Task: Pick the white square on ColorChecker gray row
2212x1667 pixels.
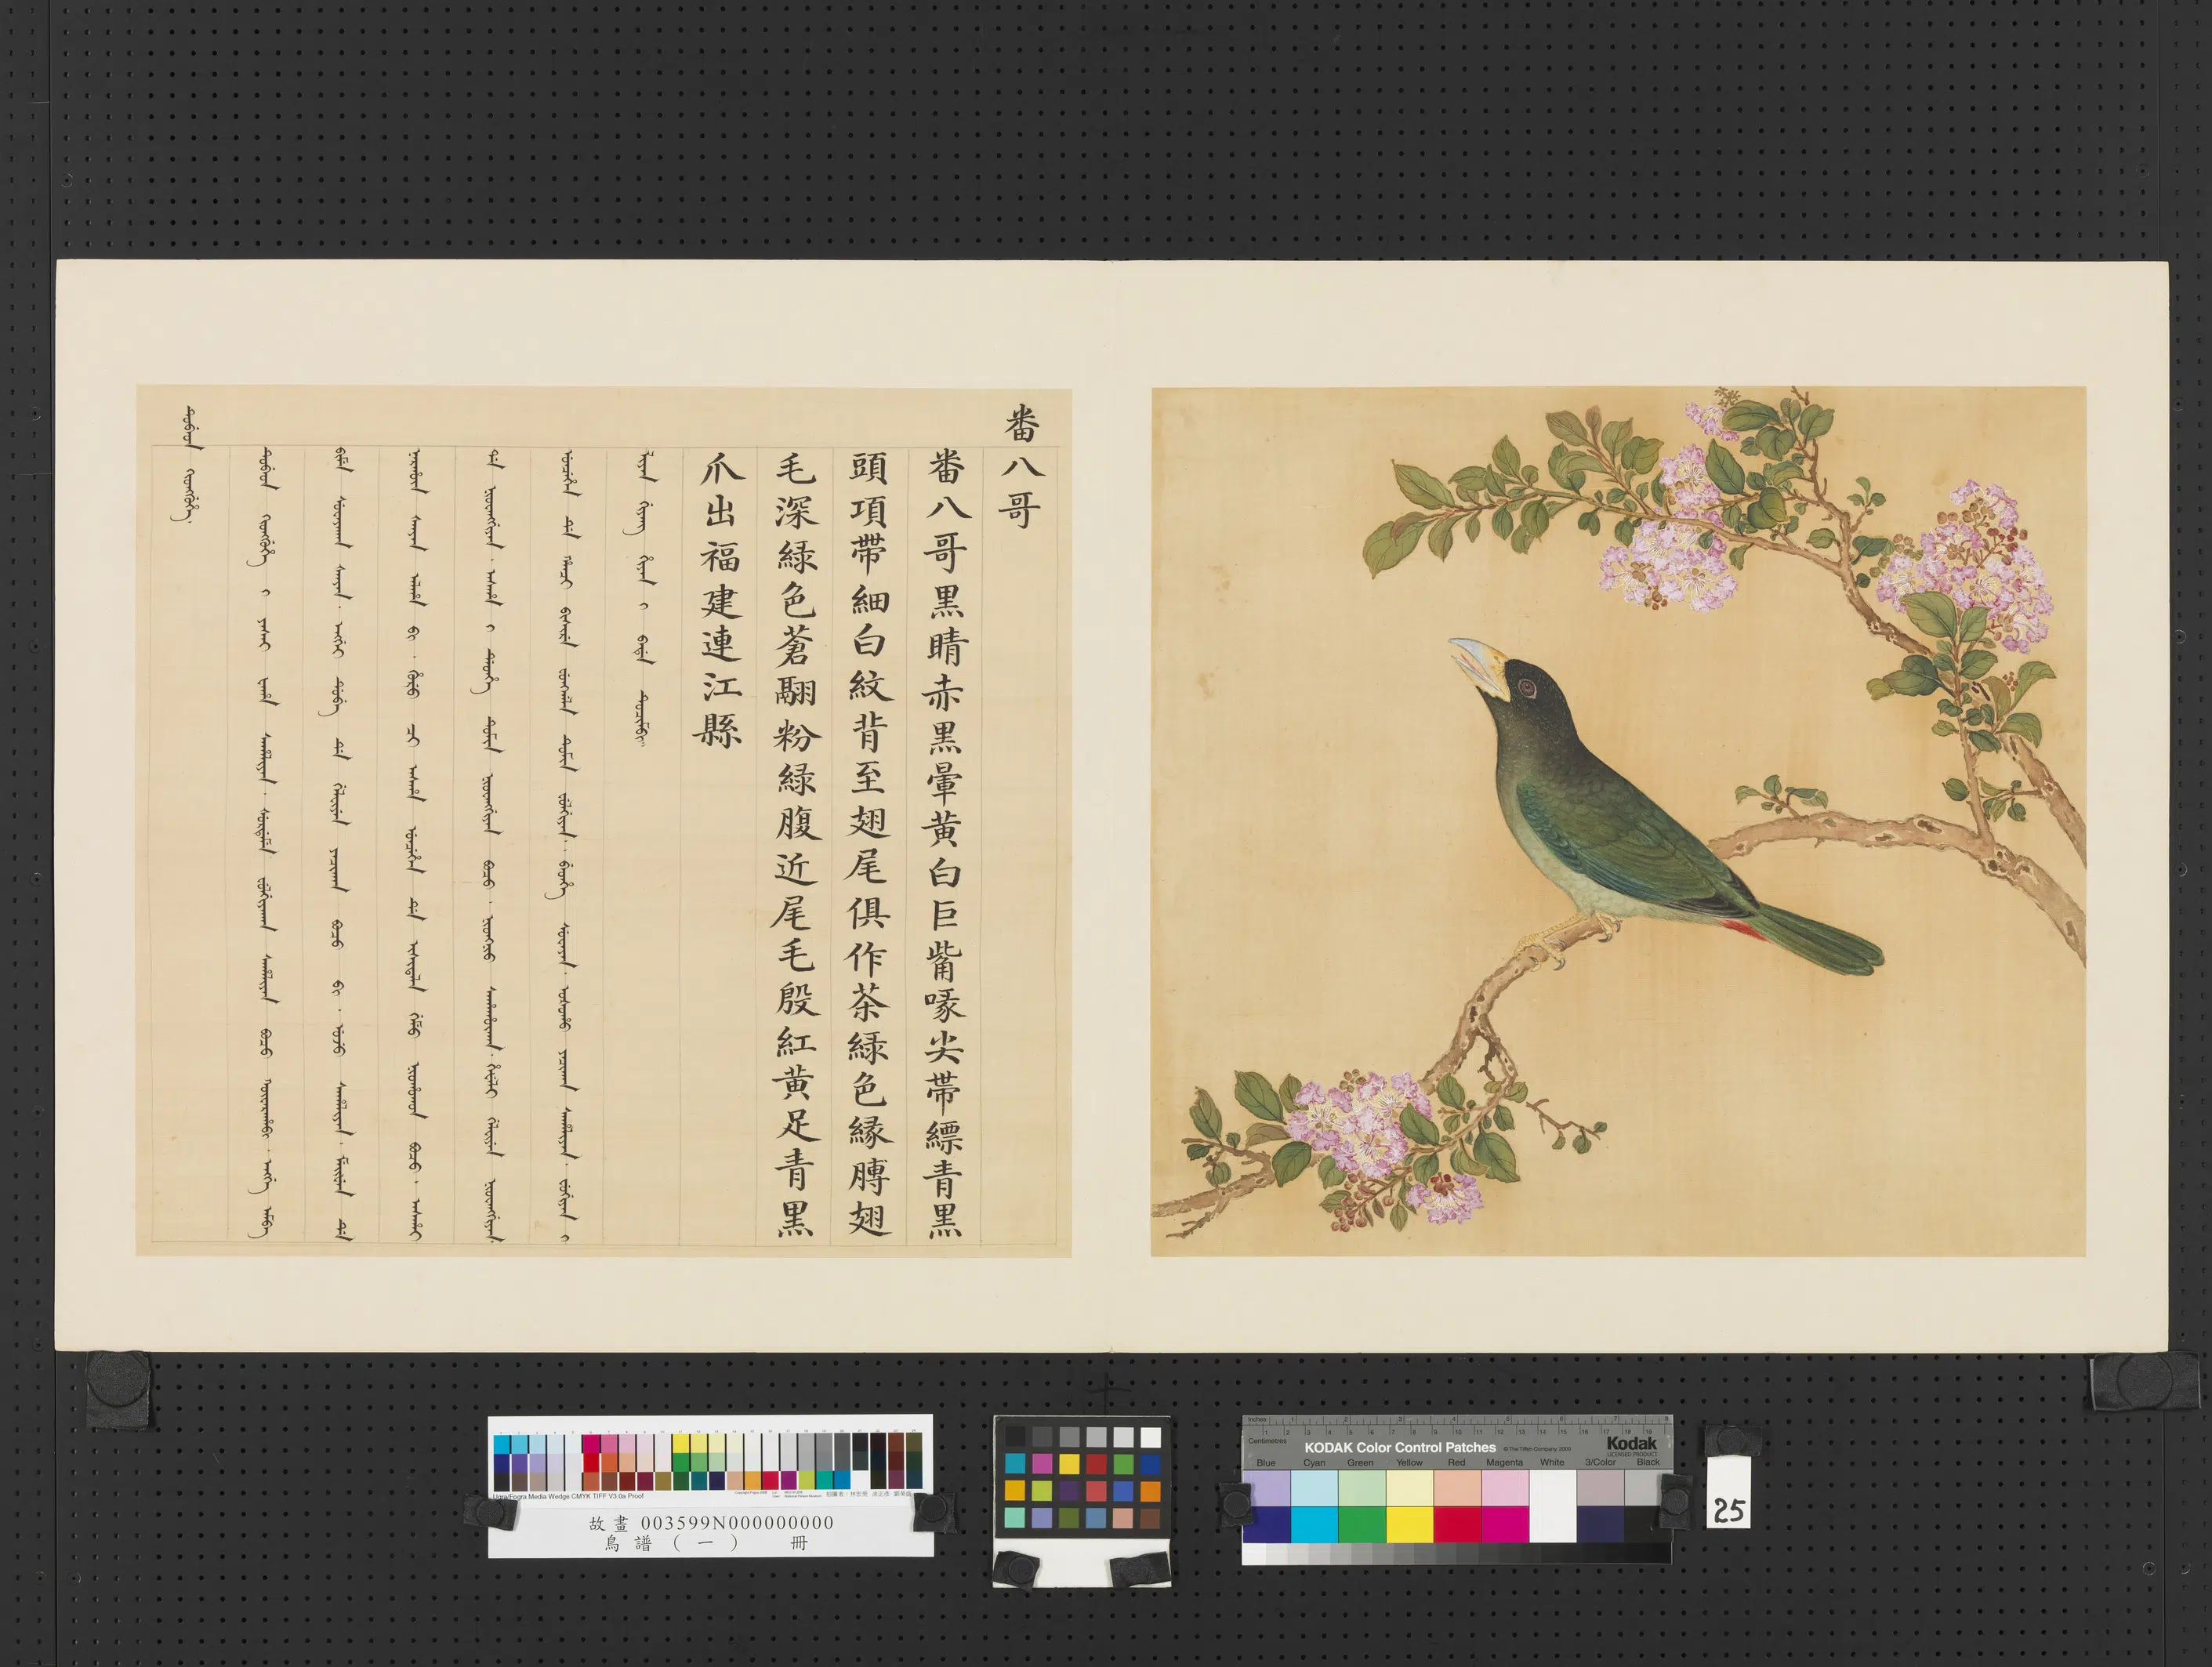Action: 1150,1437
